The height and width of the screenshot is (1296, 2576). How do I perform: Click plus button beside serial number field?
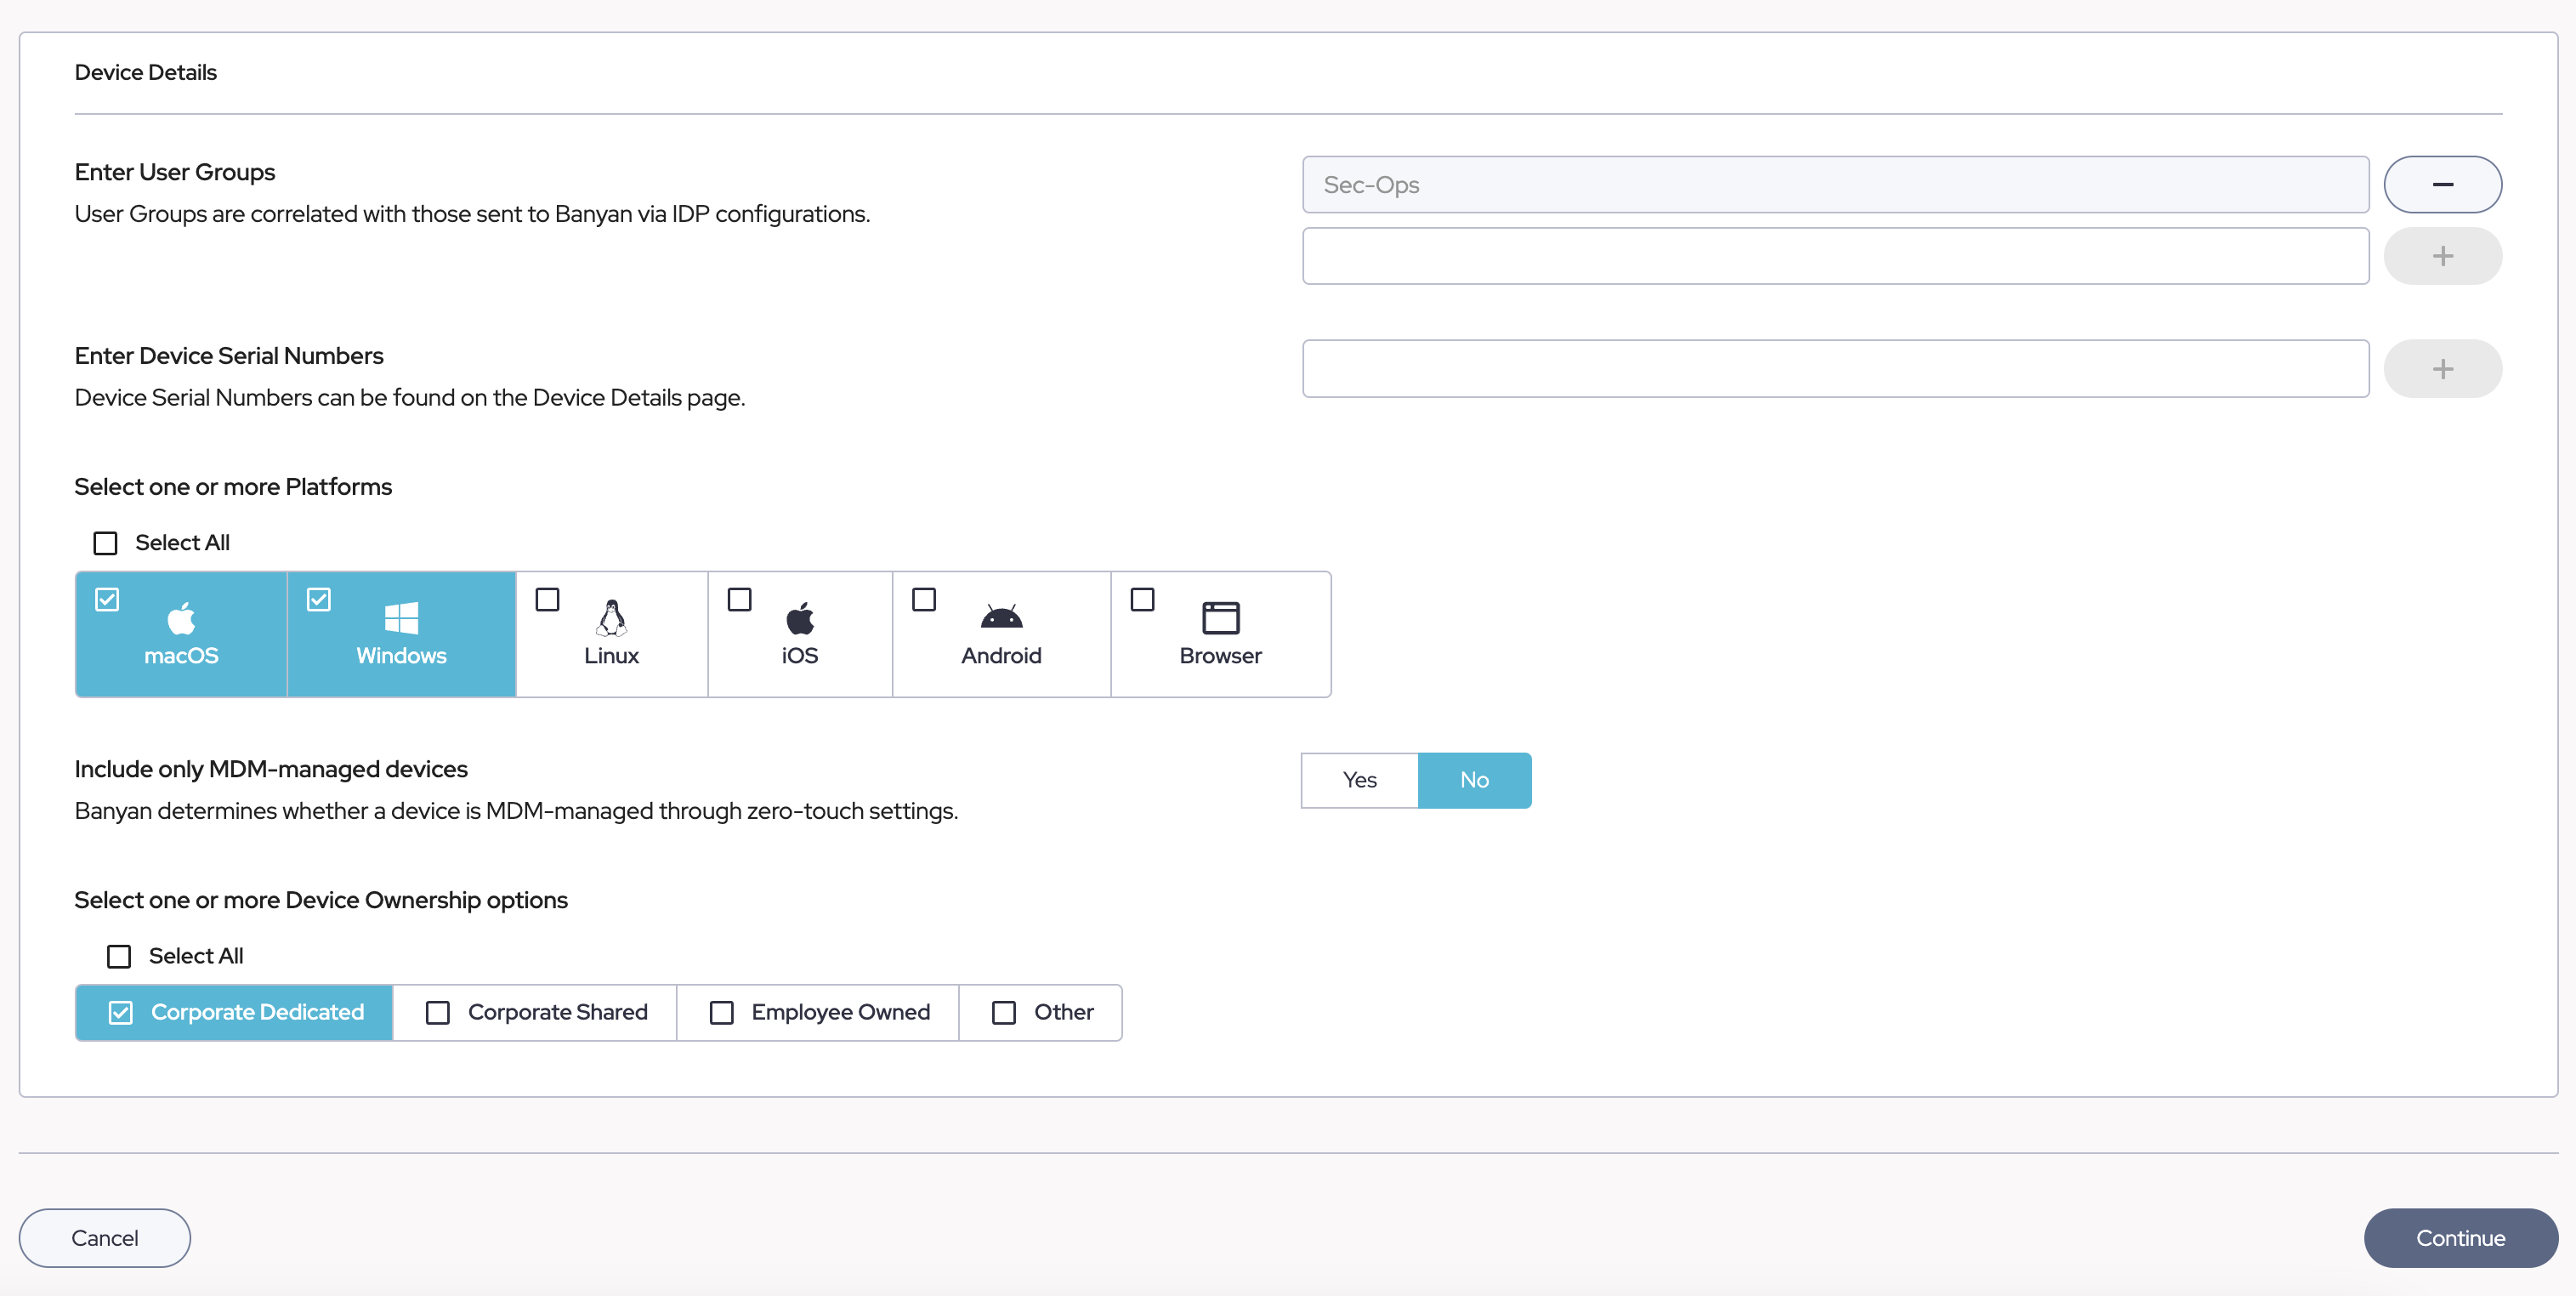coord(2442,369)
